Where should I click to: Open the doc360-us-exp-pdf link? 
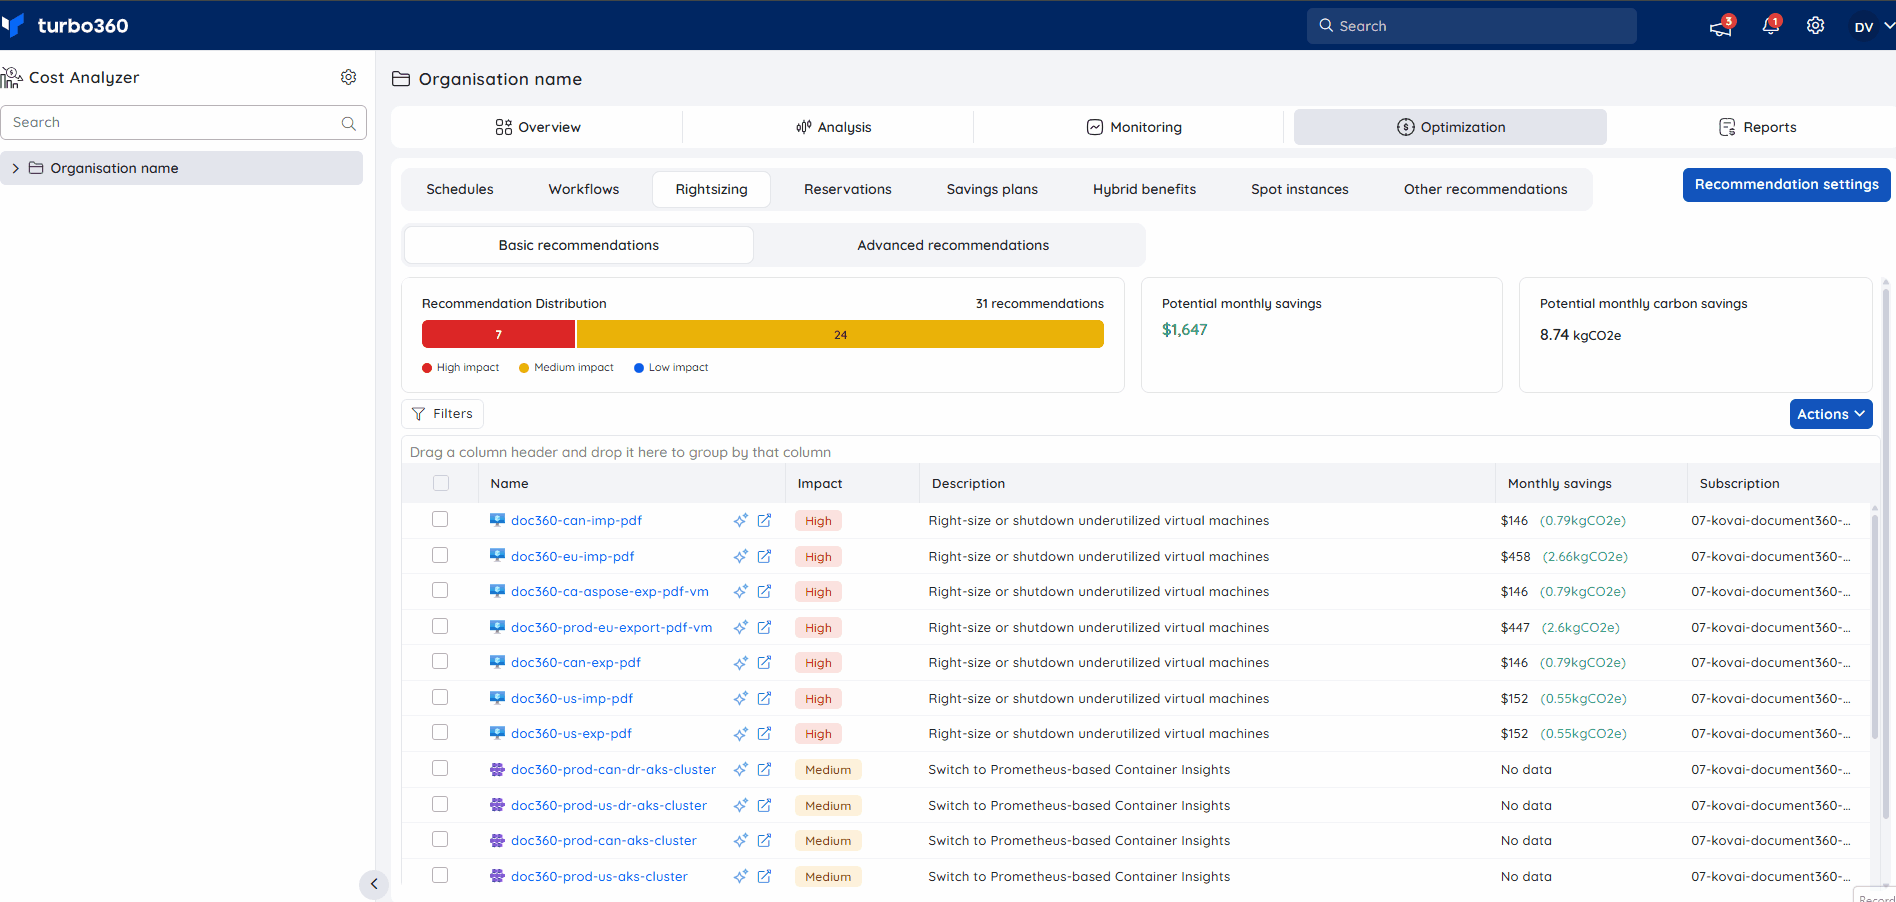571,734
